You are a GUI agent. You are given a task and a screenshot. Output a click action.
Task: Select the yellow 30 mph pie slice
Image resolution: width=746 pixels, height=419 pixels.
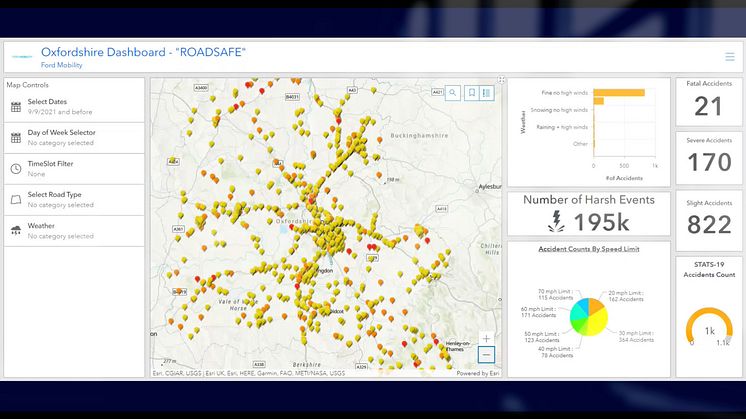coord(598,320)
